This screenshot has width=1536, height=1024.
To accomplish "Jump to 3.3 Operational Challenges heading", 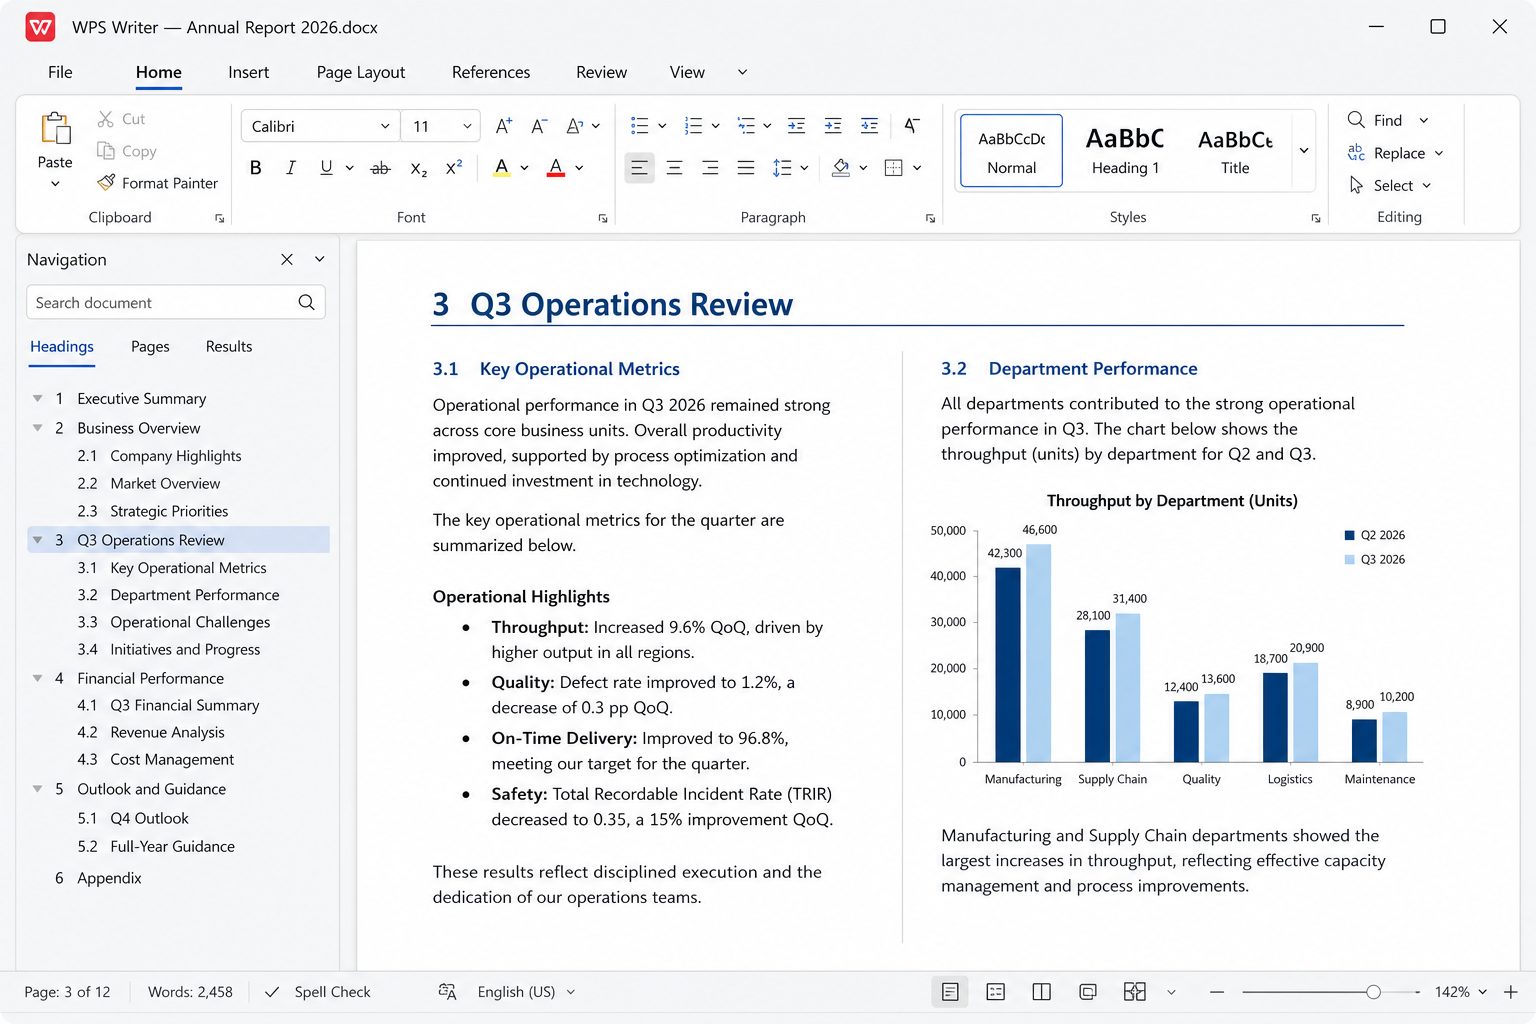I will click(x=174, y=622).
